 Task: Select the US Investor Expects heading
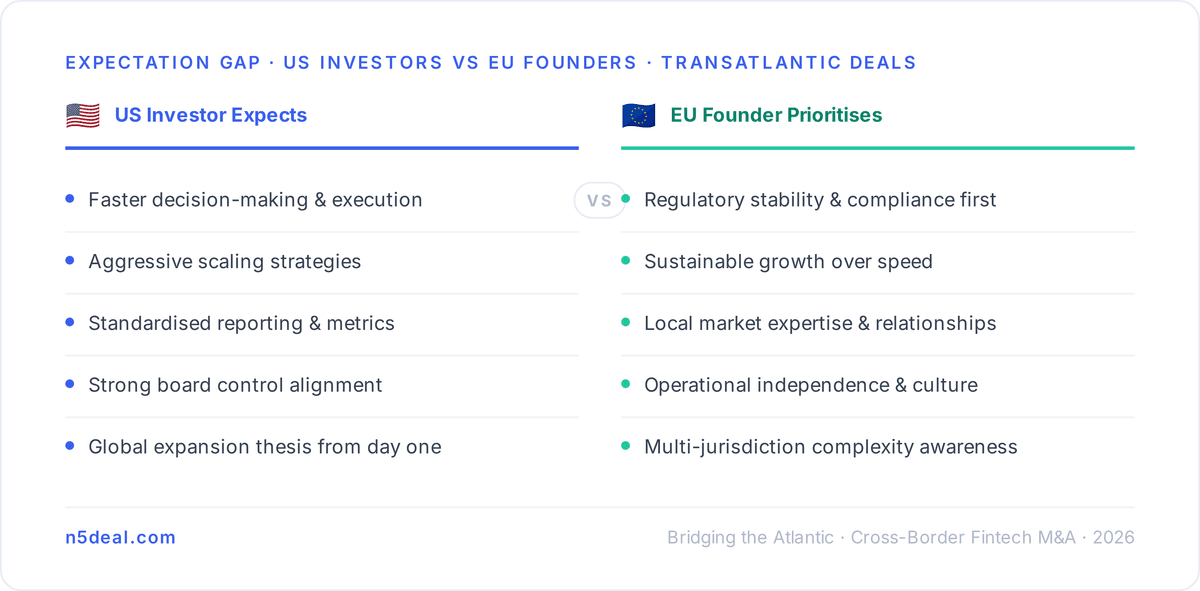tap(211, 115)
